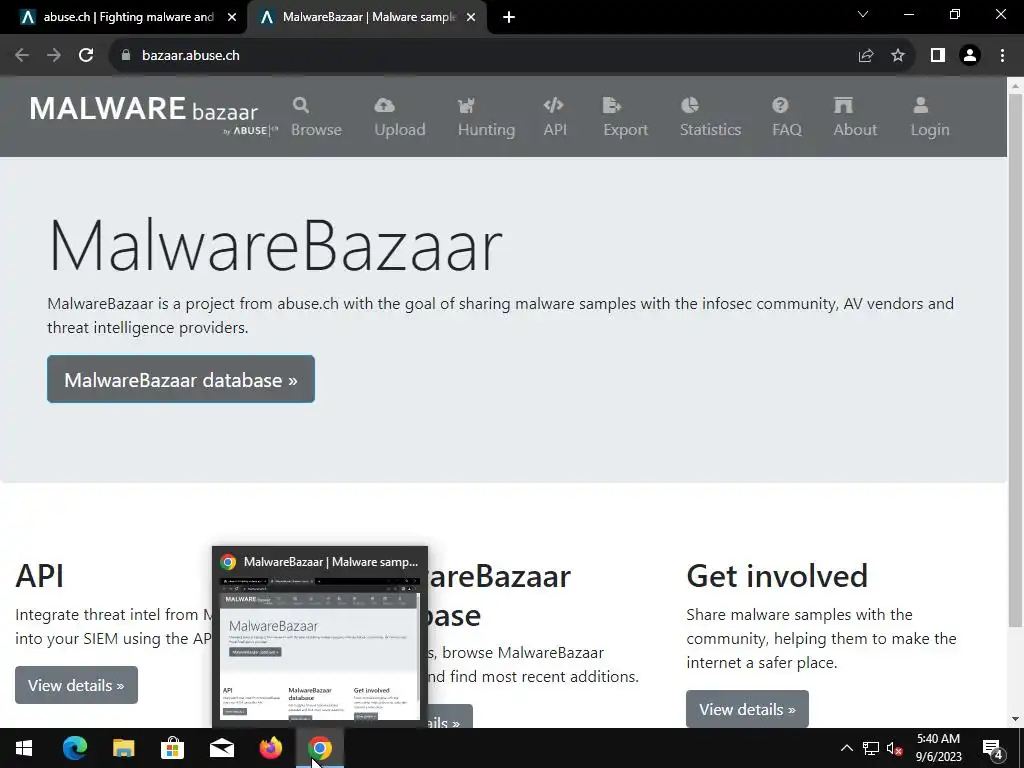
Task: Toggle the browser side panel icon
Action: 938,56
